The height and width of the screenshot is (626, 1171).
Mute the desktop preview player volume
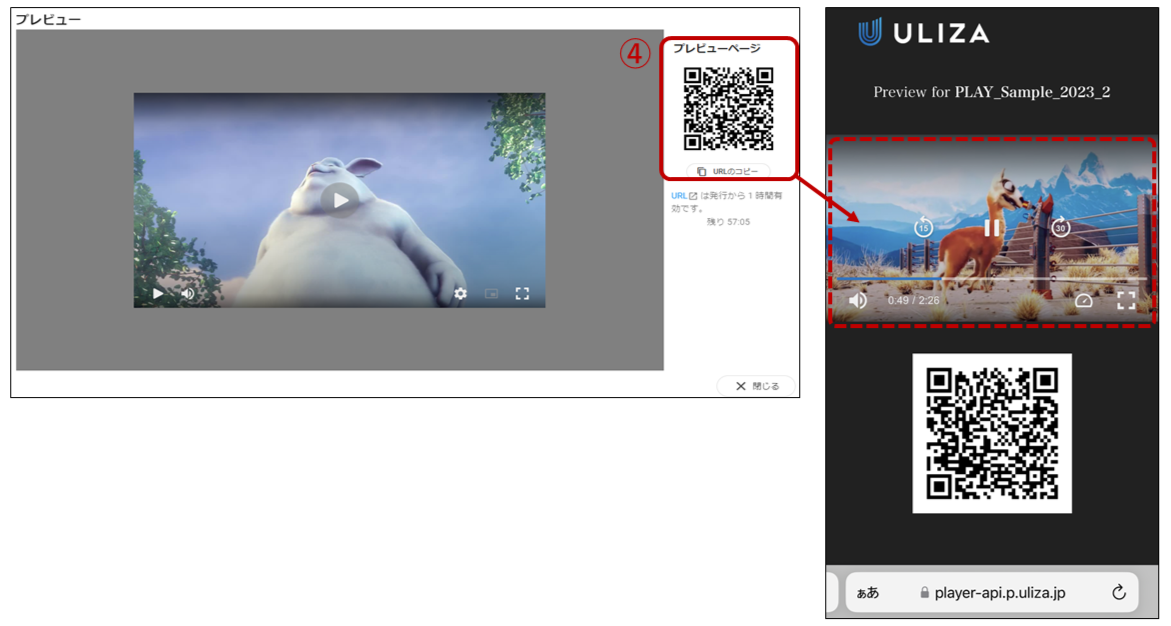187,294
